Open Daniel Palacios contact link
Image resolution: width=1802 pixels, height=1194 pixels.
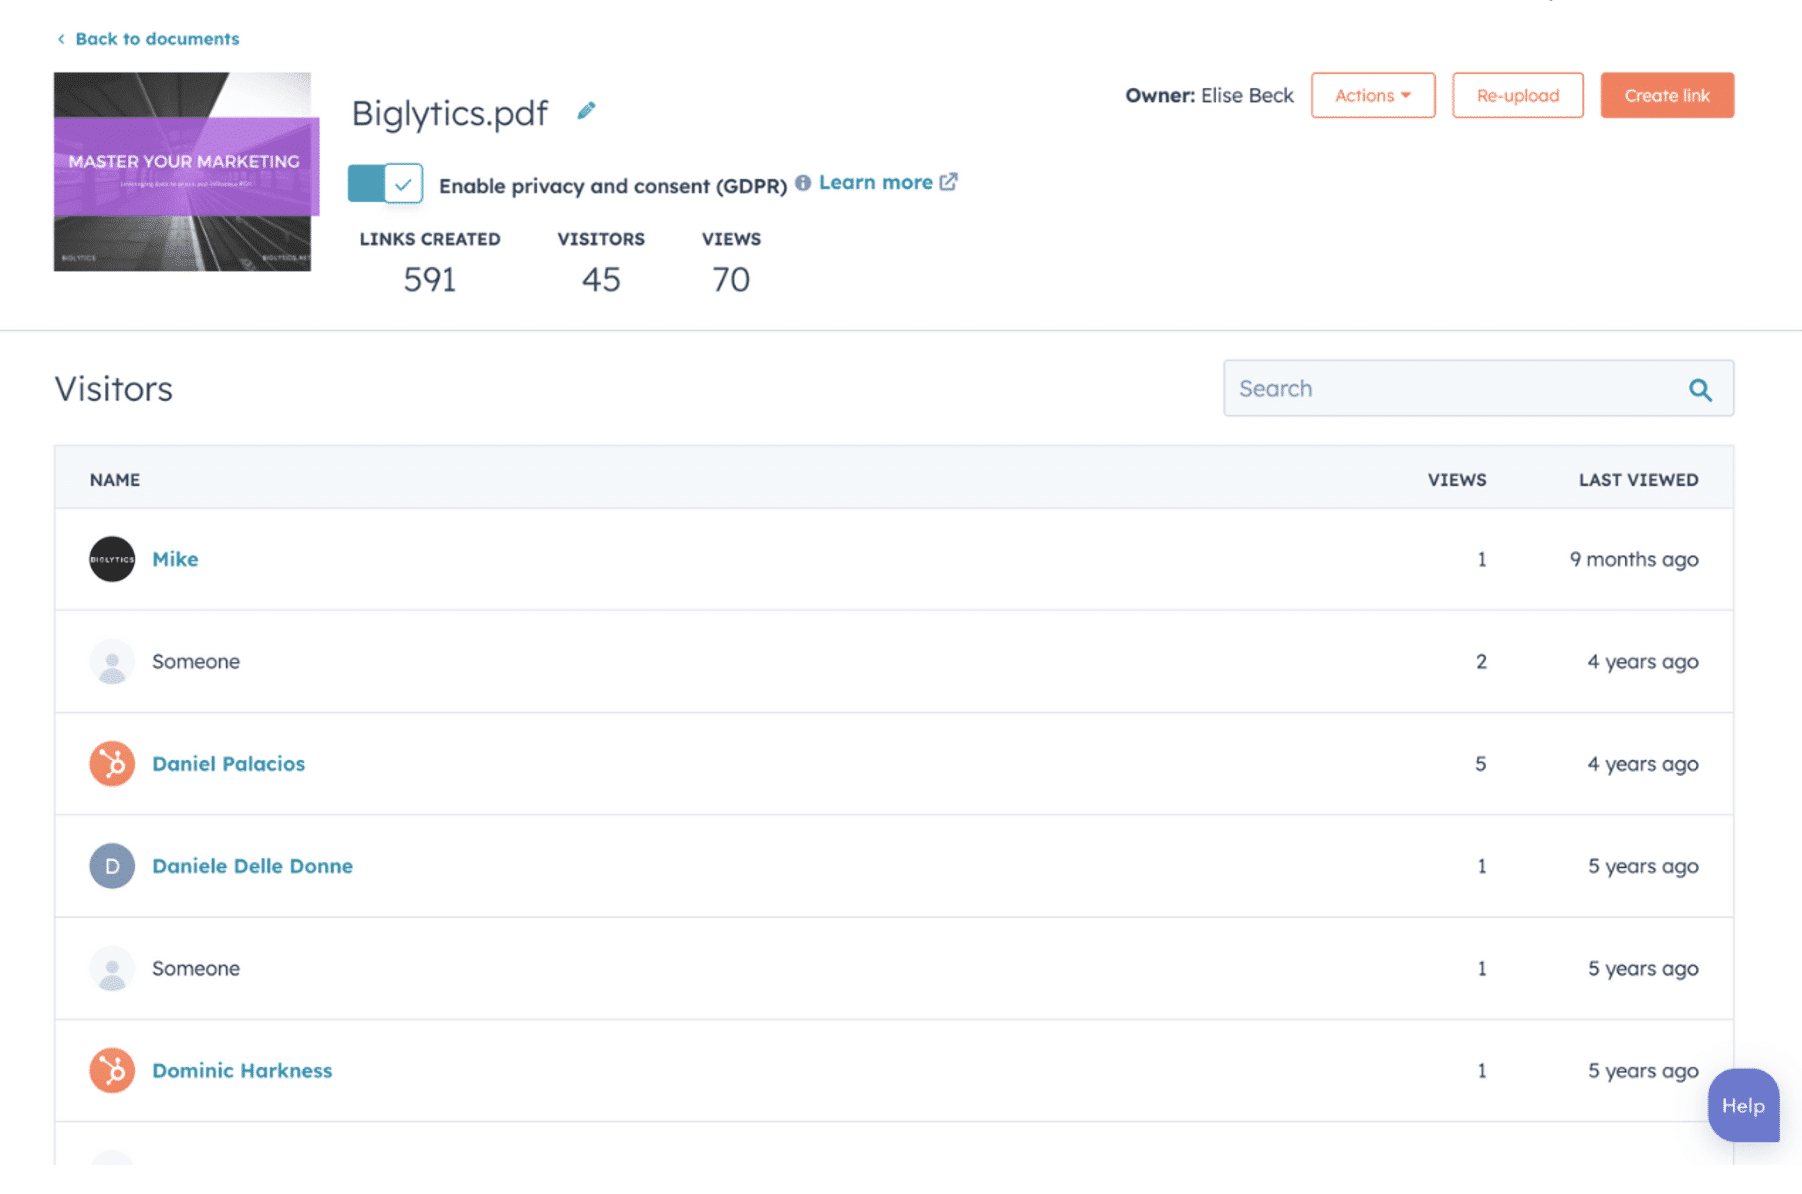(x=228, y=764)
